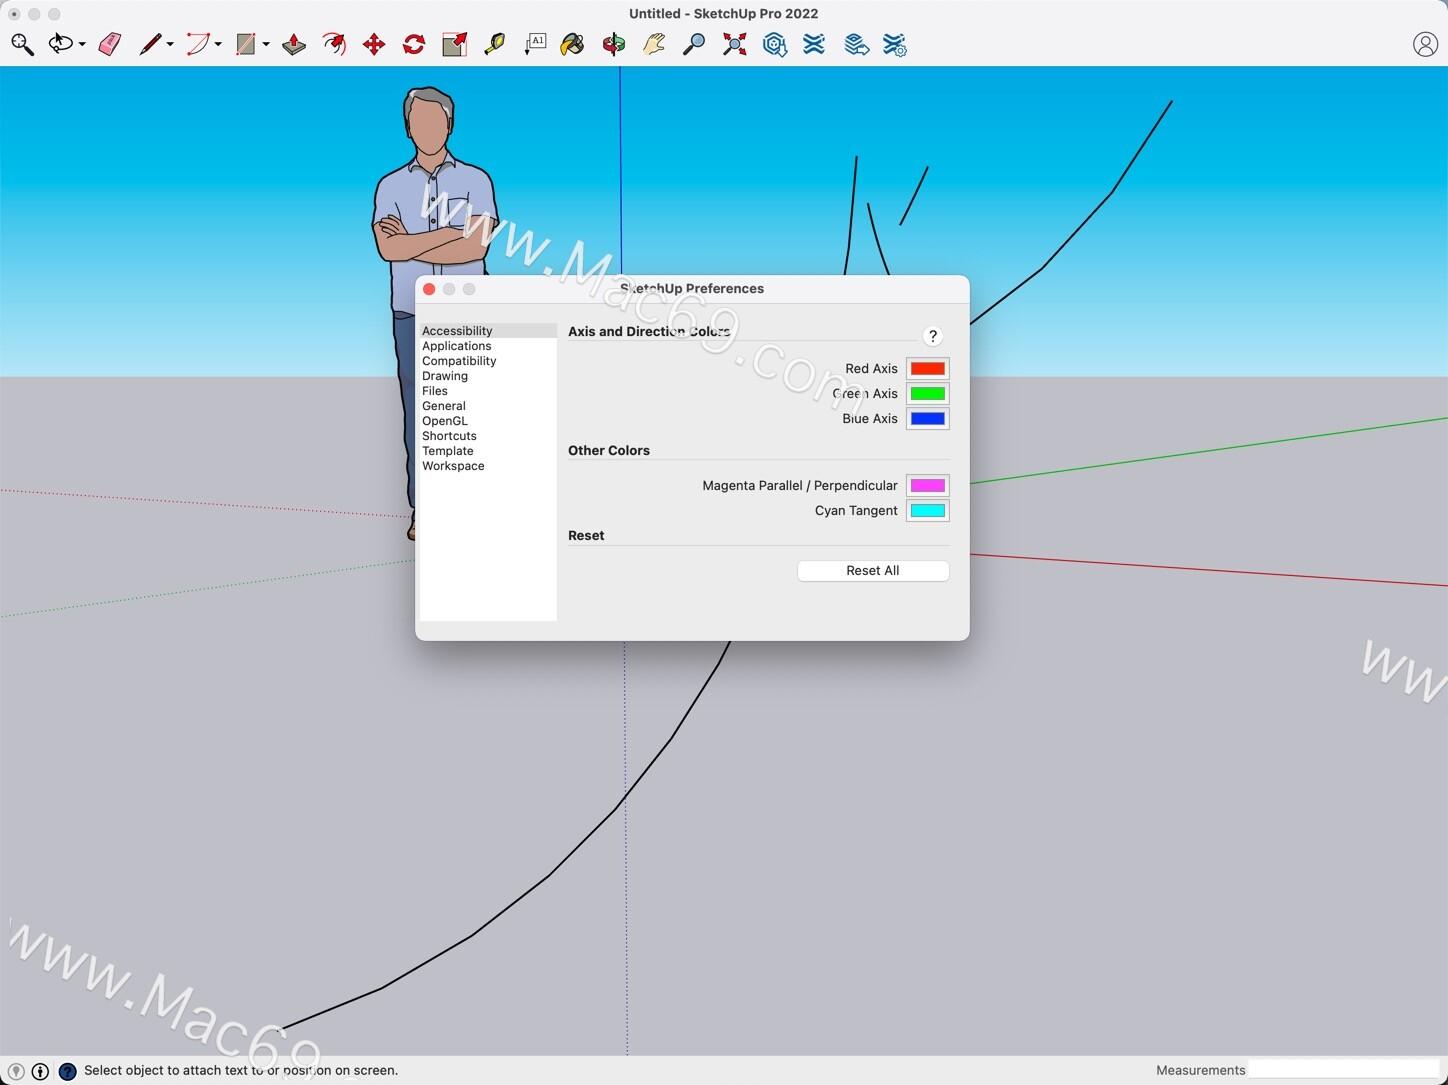Open Extension Warehouse from toolbar
The image size is (1448, 1085).
[x=814, y=44]
